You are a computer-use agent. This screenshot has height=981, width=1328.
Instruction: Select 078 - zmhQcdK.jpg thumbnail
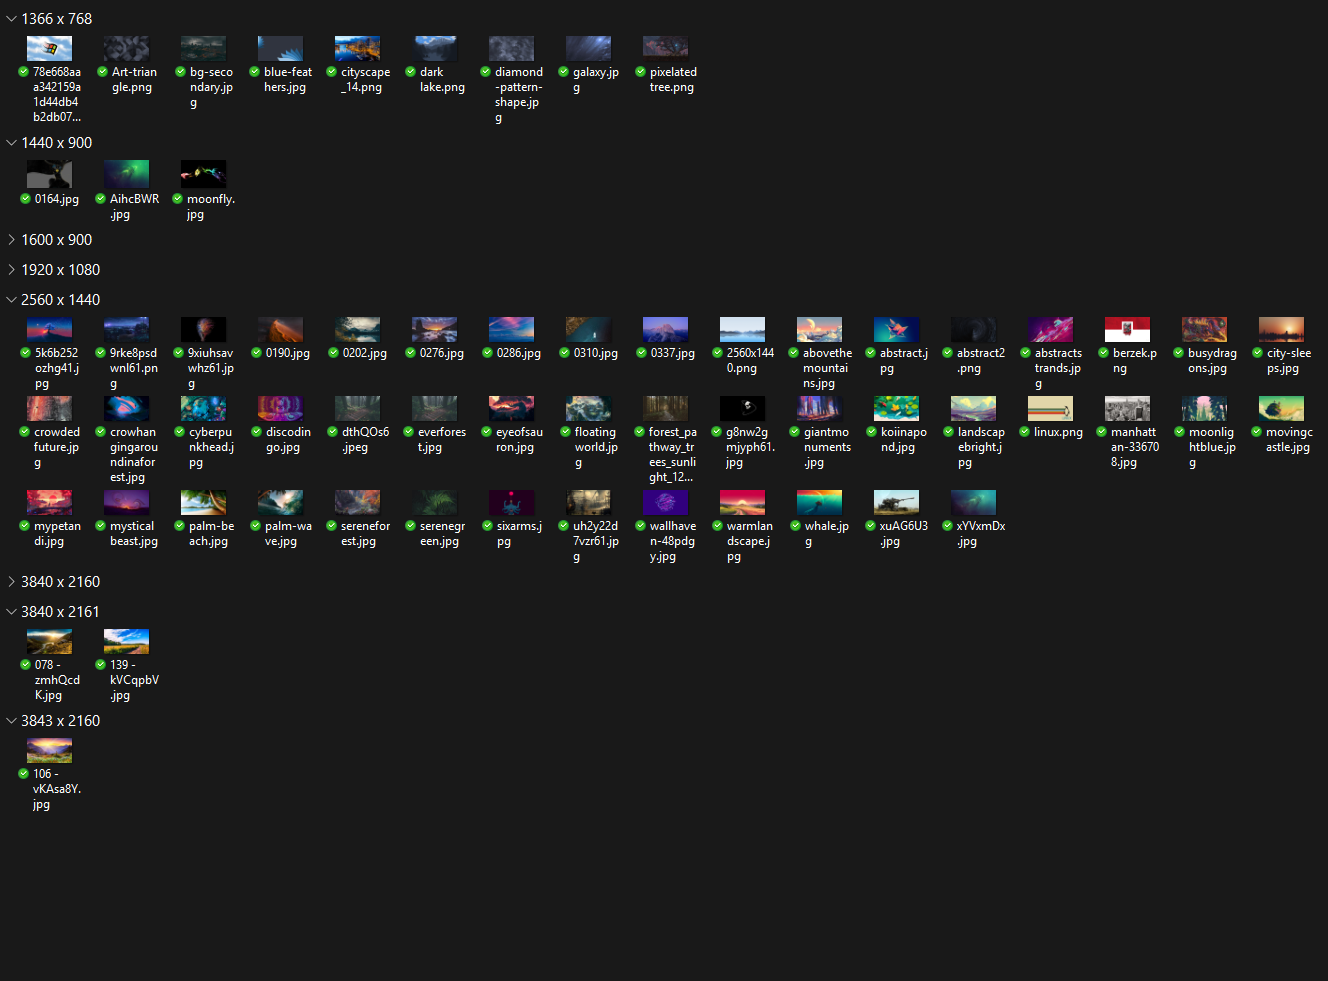coord(49,641)
